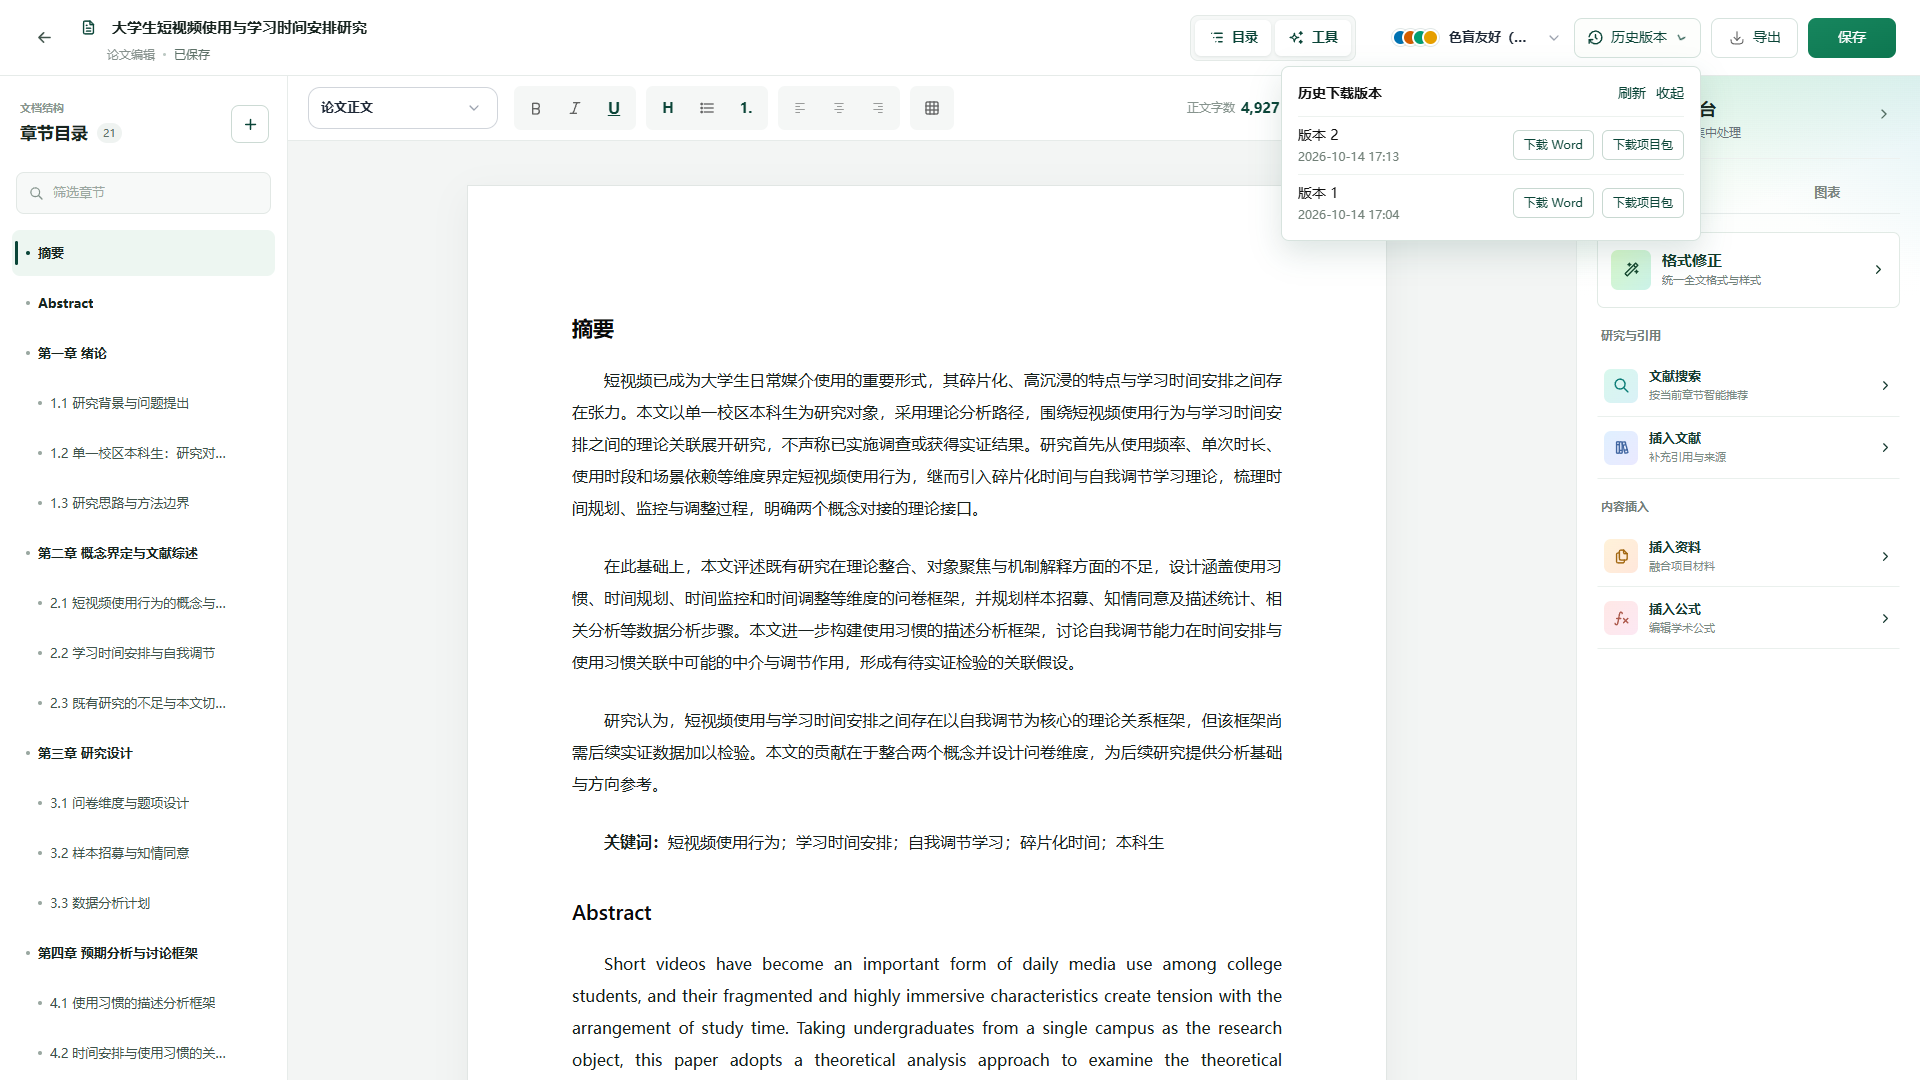1920x1080 pixels.
Task: Open the 文献搜索 tool
Action: (x=1748, y=385)
